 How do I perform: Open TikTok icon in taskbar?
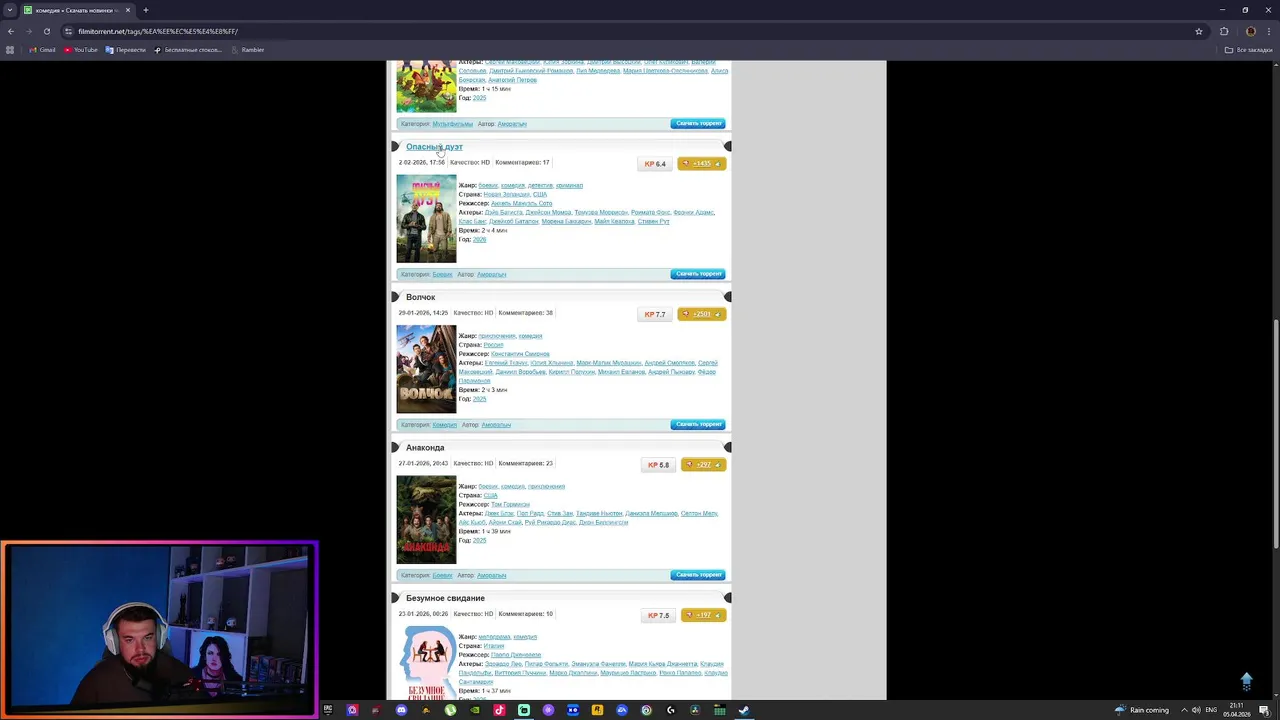coord(499,710)
